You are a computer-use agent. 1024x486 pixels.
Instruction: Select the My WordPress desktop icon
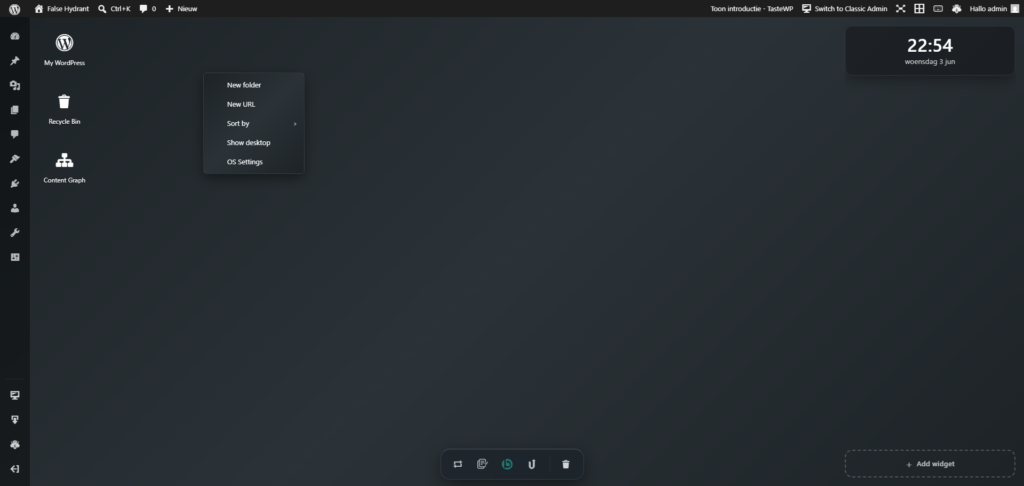point(64,50)
